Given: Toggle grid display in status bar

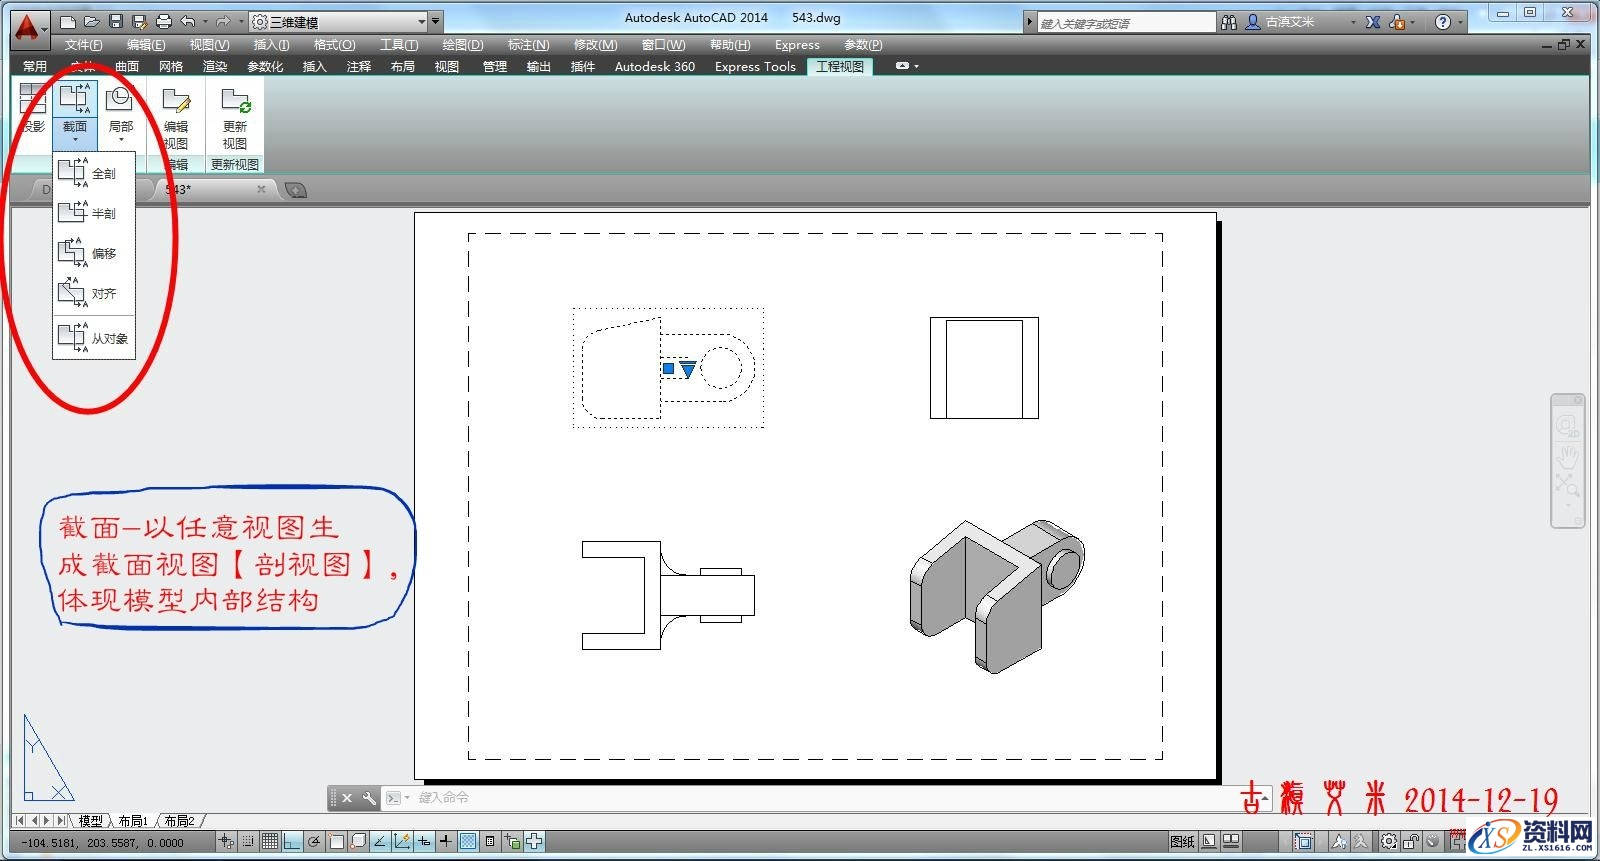Looking at the screenshot, I should 270,842.
